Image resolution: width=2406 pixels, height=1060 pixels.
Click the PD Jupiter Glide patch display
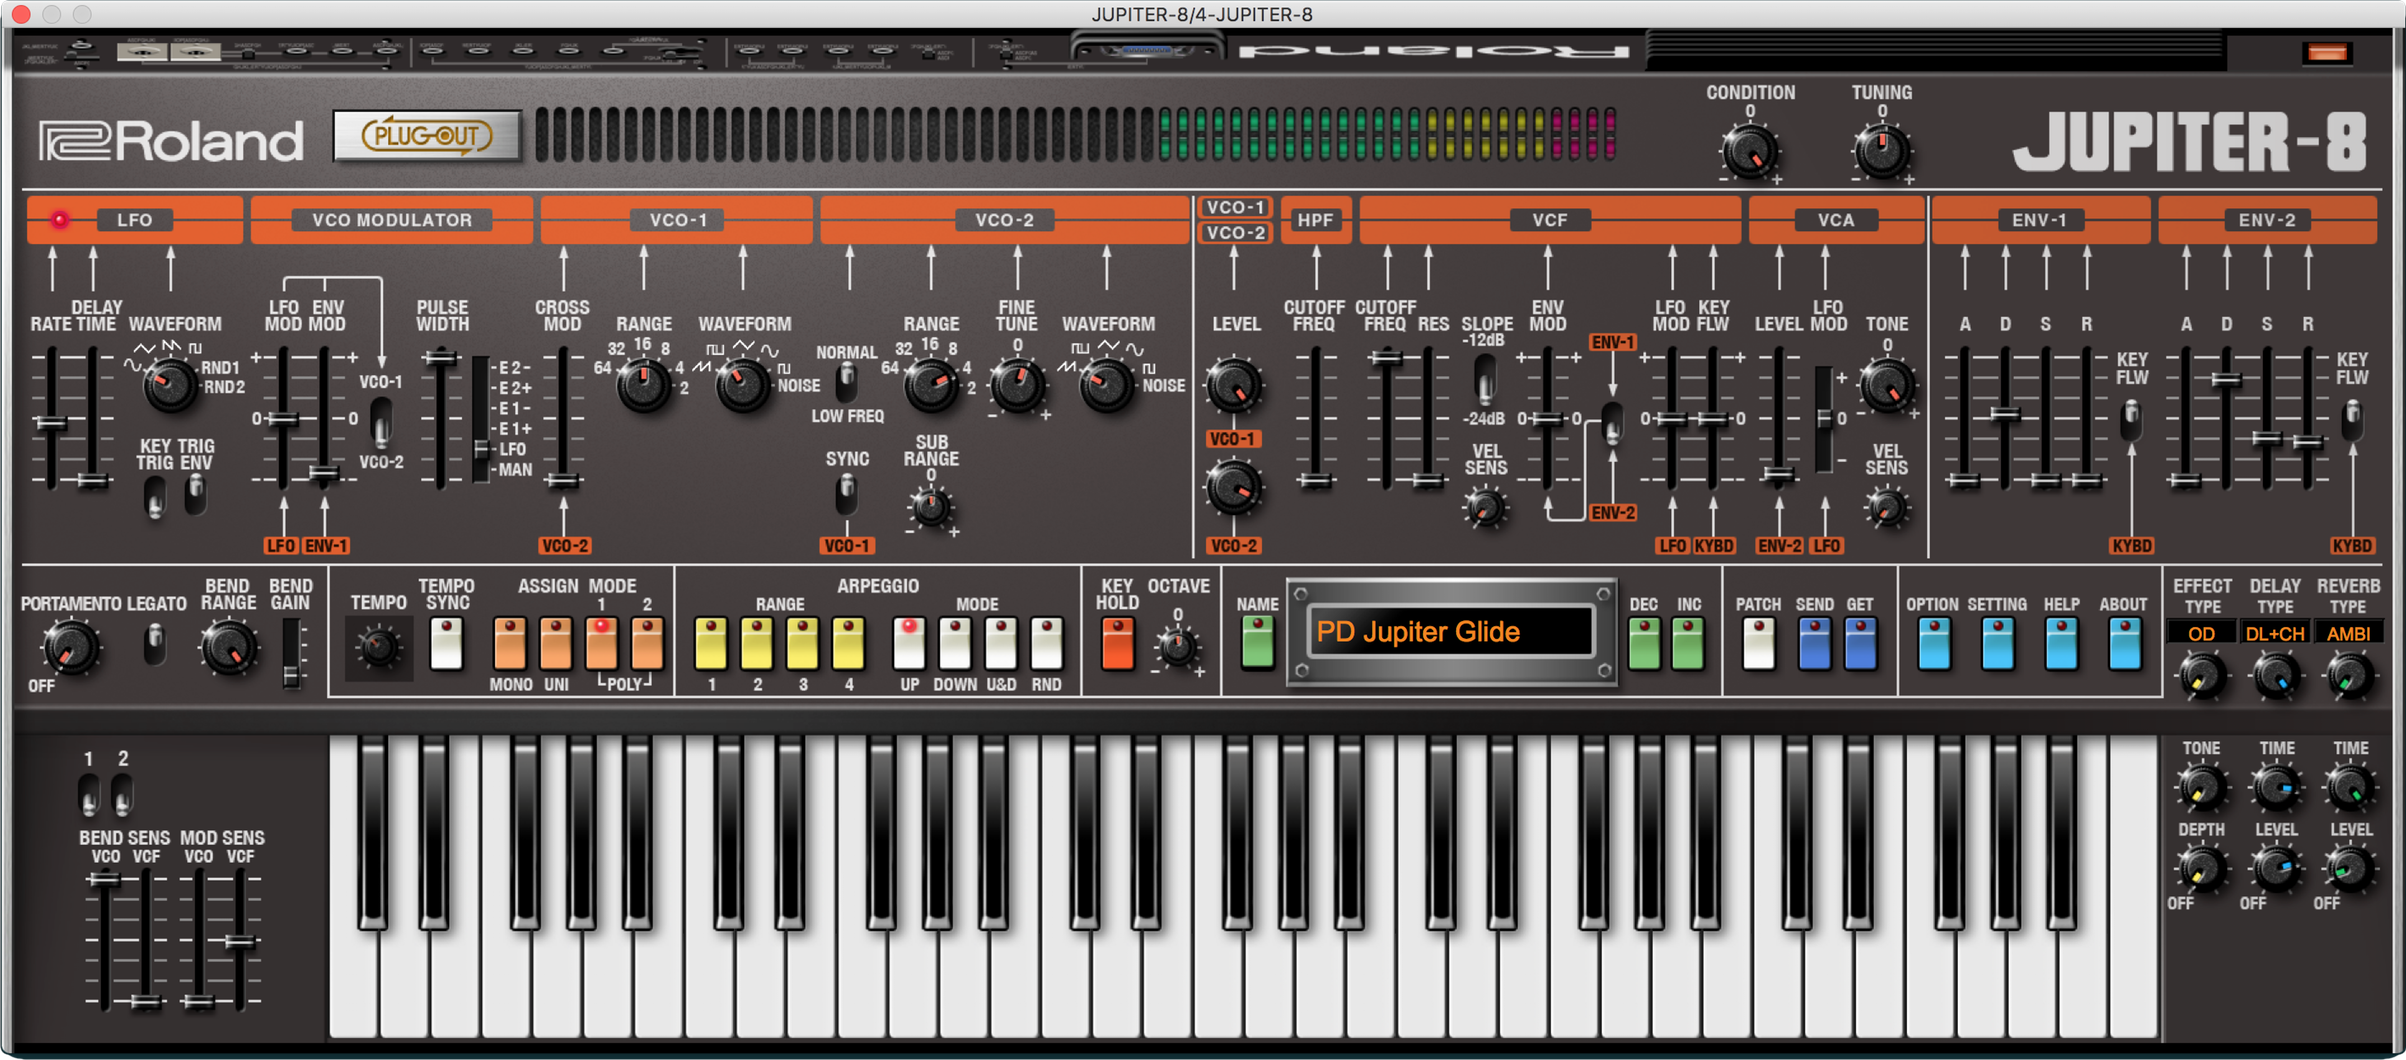coord(1450,632)
